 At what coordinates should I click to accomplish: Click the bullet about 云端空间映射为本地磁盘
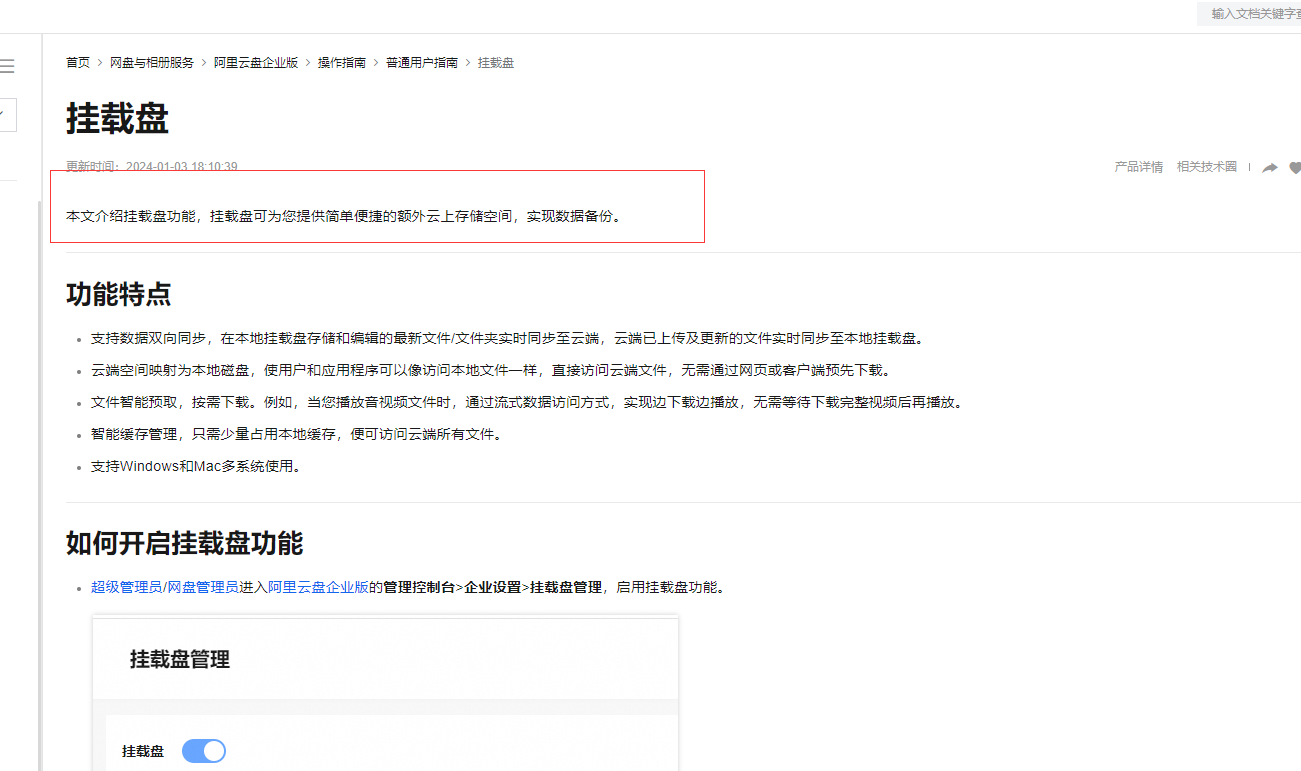(491, 370)
